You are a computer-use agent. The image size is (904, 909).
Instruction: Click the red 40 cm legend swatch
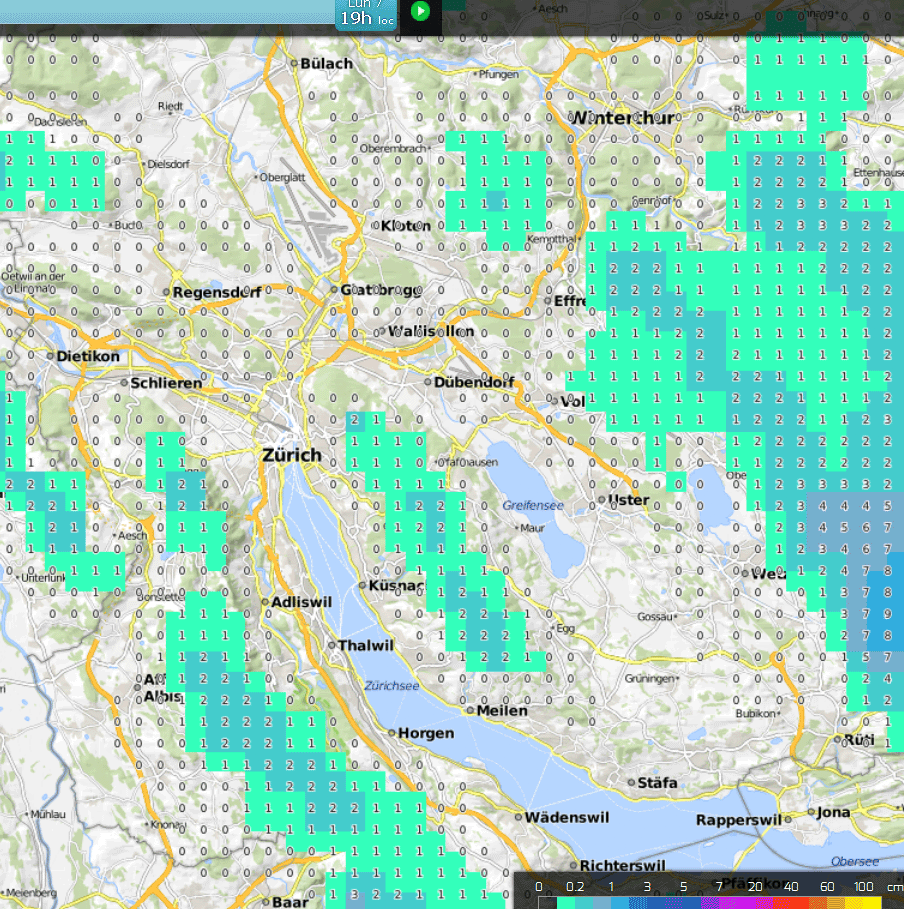[791, 903]
